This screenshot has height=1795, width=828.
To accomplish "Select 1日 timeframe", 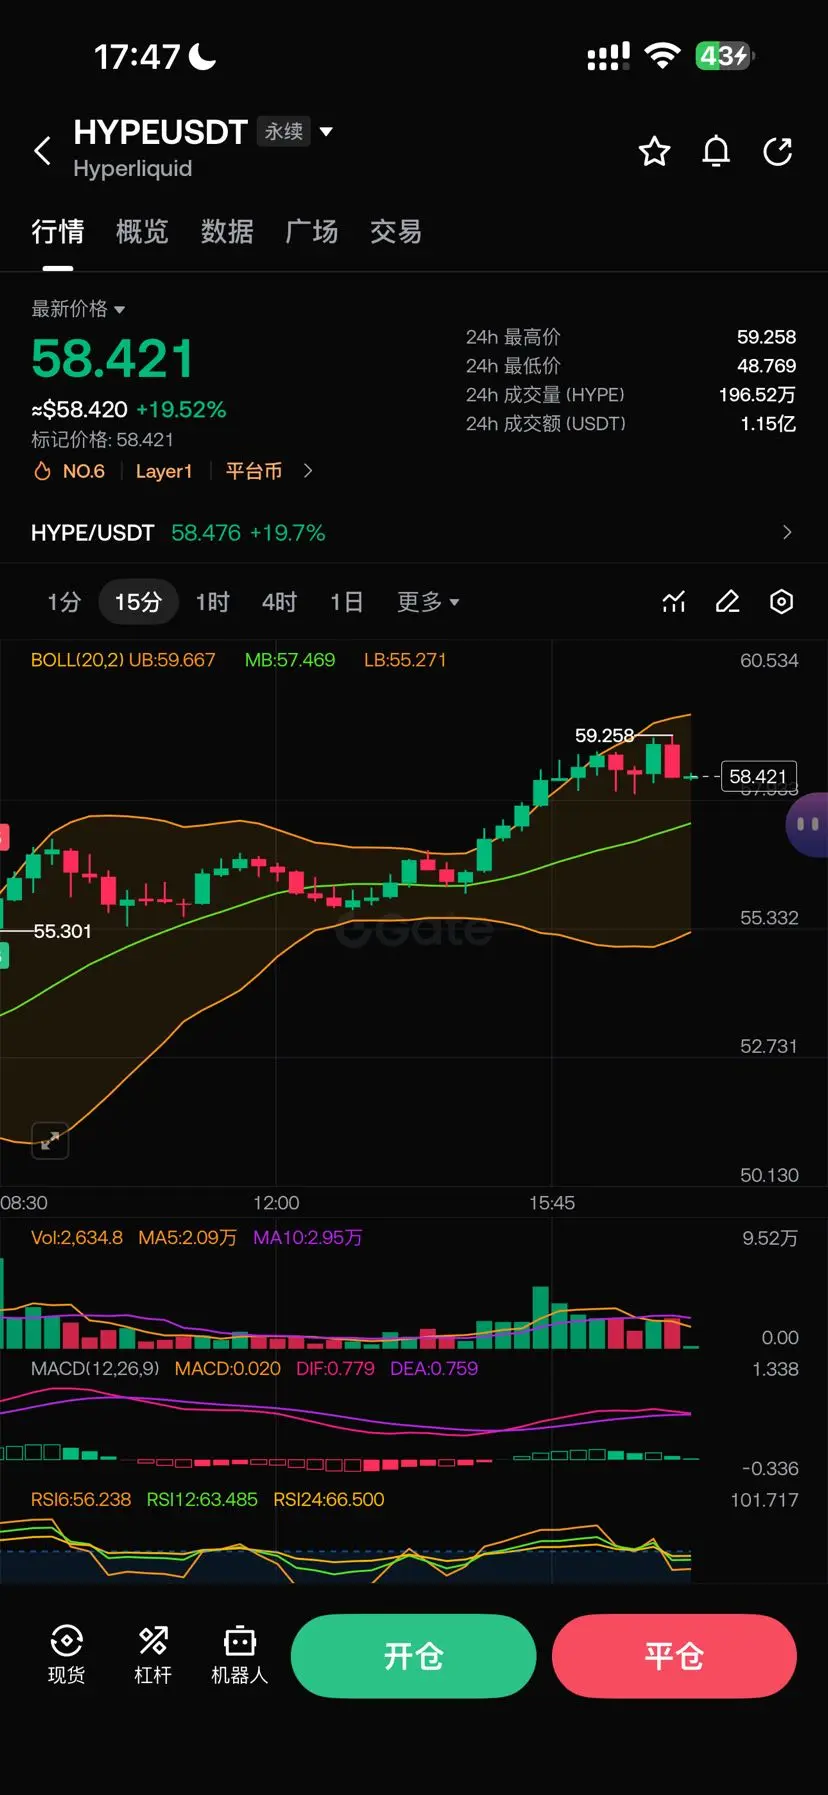I will point(346,602).
